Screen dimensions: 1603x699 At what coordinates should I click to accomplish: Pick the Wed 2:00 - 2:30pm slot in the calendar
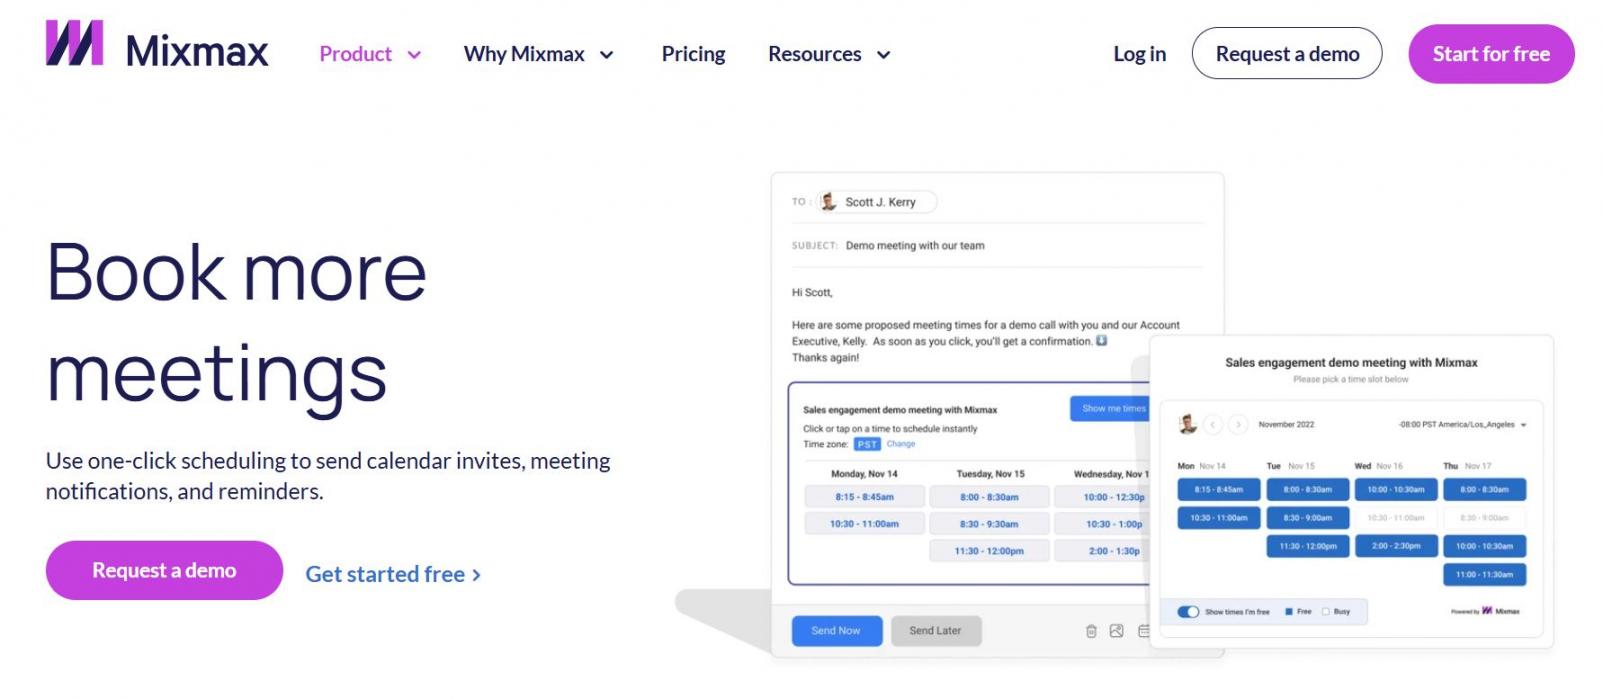(1396, 546)
